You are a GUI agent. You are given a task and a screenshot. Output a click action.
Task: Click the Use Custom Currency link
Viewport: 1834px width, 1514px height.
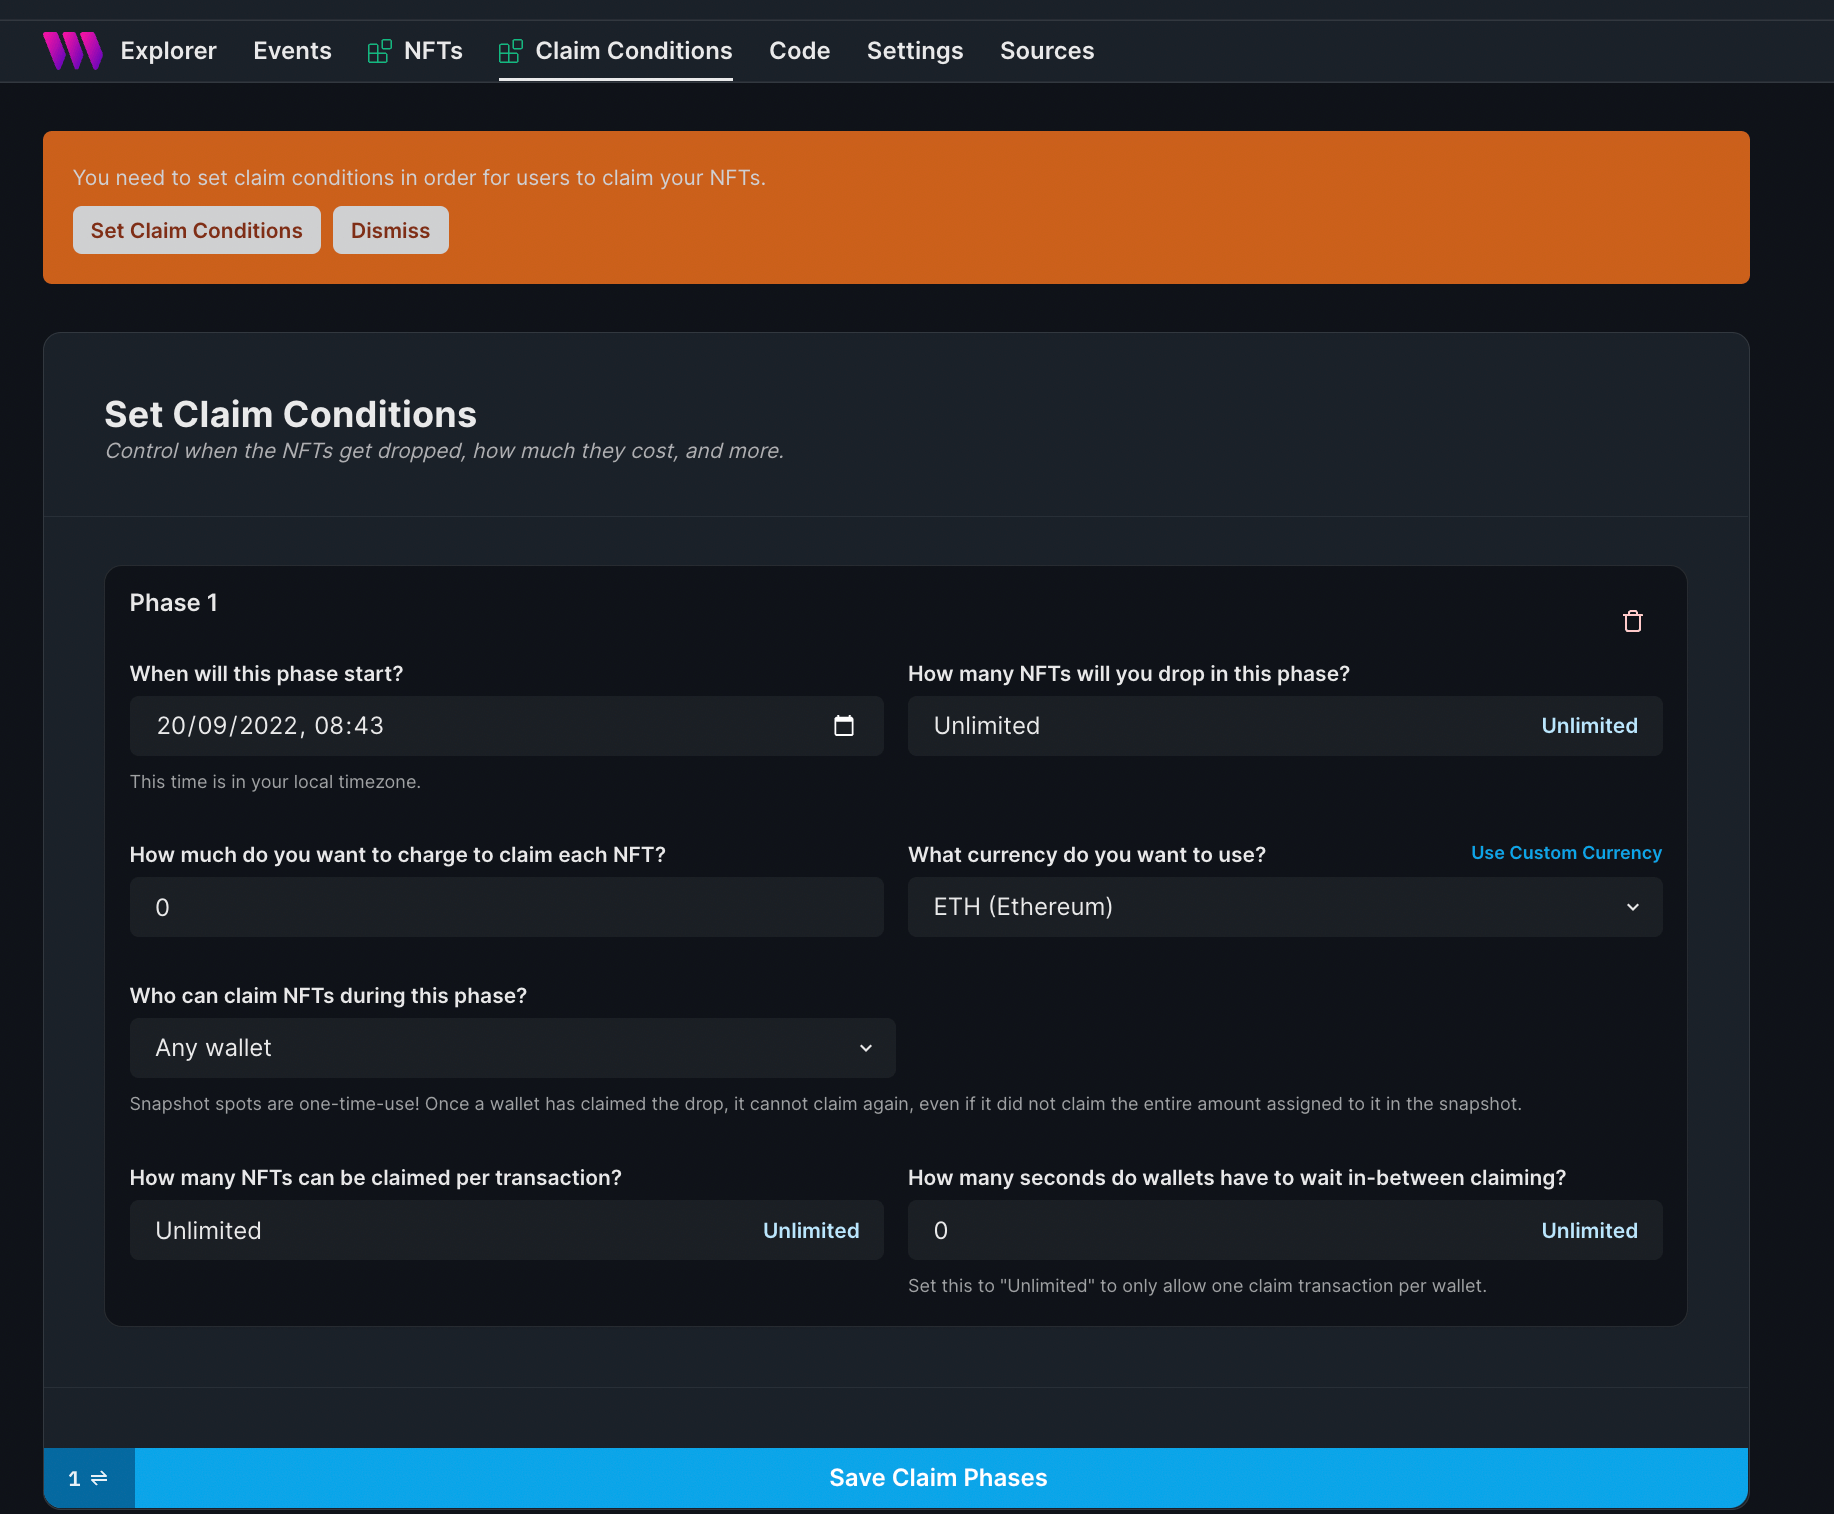click(1565, 853)
